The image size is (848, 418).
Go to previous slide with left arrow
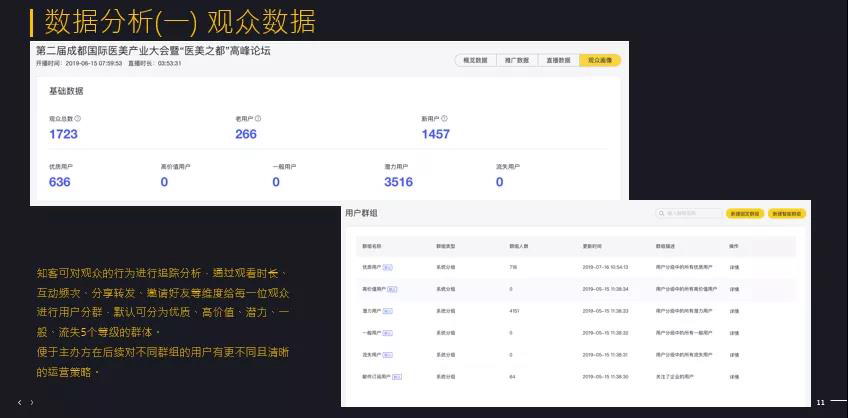coord(19,402)
